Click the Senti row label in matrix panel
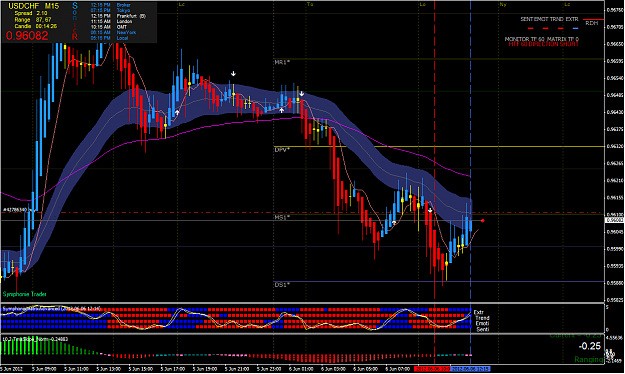 click(x=483, y=329)
